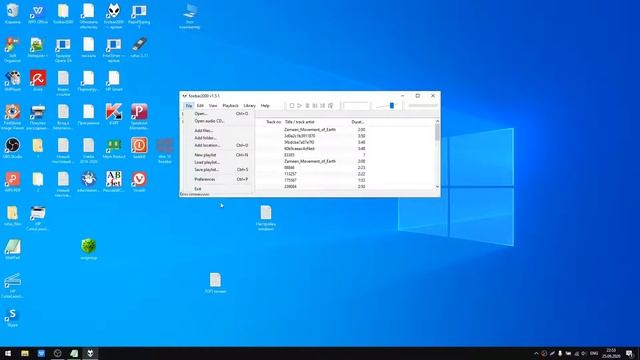This screenshot has width=640, height=360.
Task: Open File Explorer from the taskbar
Action: pos(24,353)
